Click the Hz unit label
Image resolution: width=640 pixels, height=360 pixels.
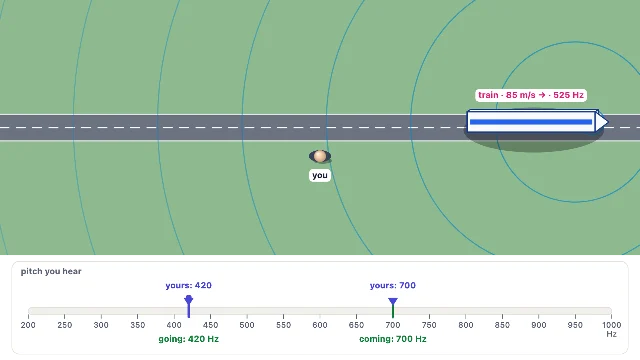[x=611, y=334]
